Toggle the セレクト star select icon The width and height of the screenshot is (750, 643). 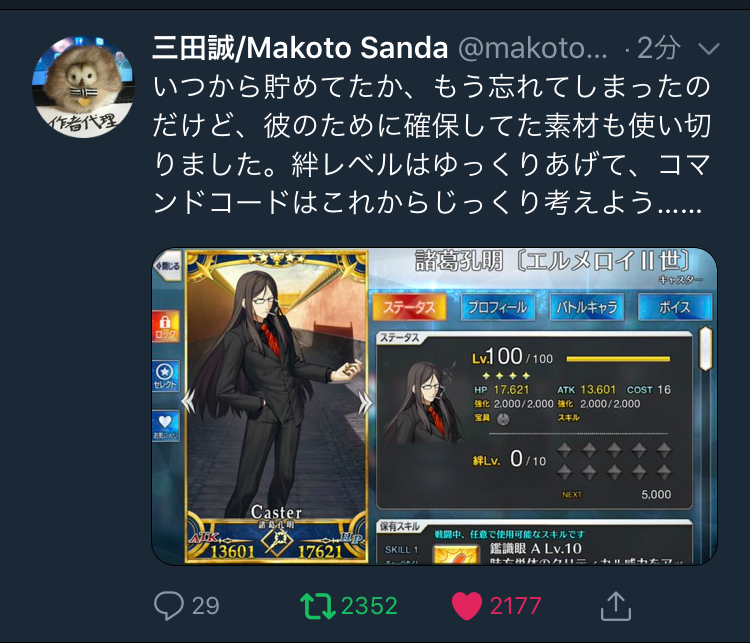pos(165,376)
